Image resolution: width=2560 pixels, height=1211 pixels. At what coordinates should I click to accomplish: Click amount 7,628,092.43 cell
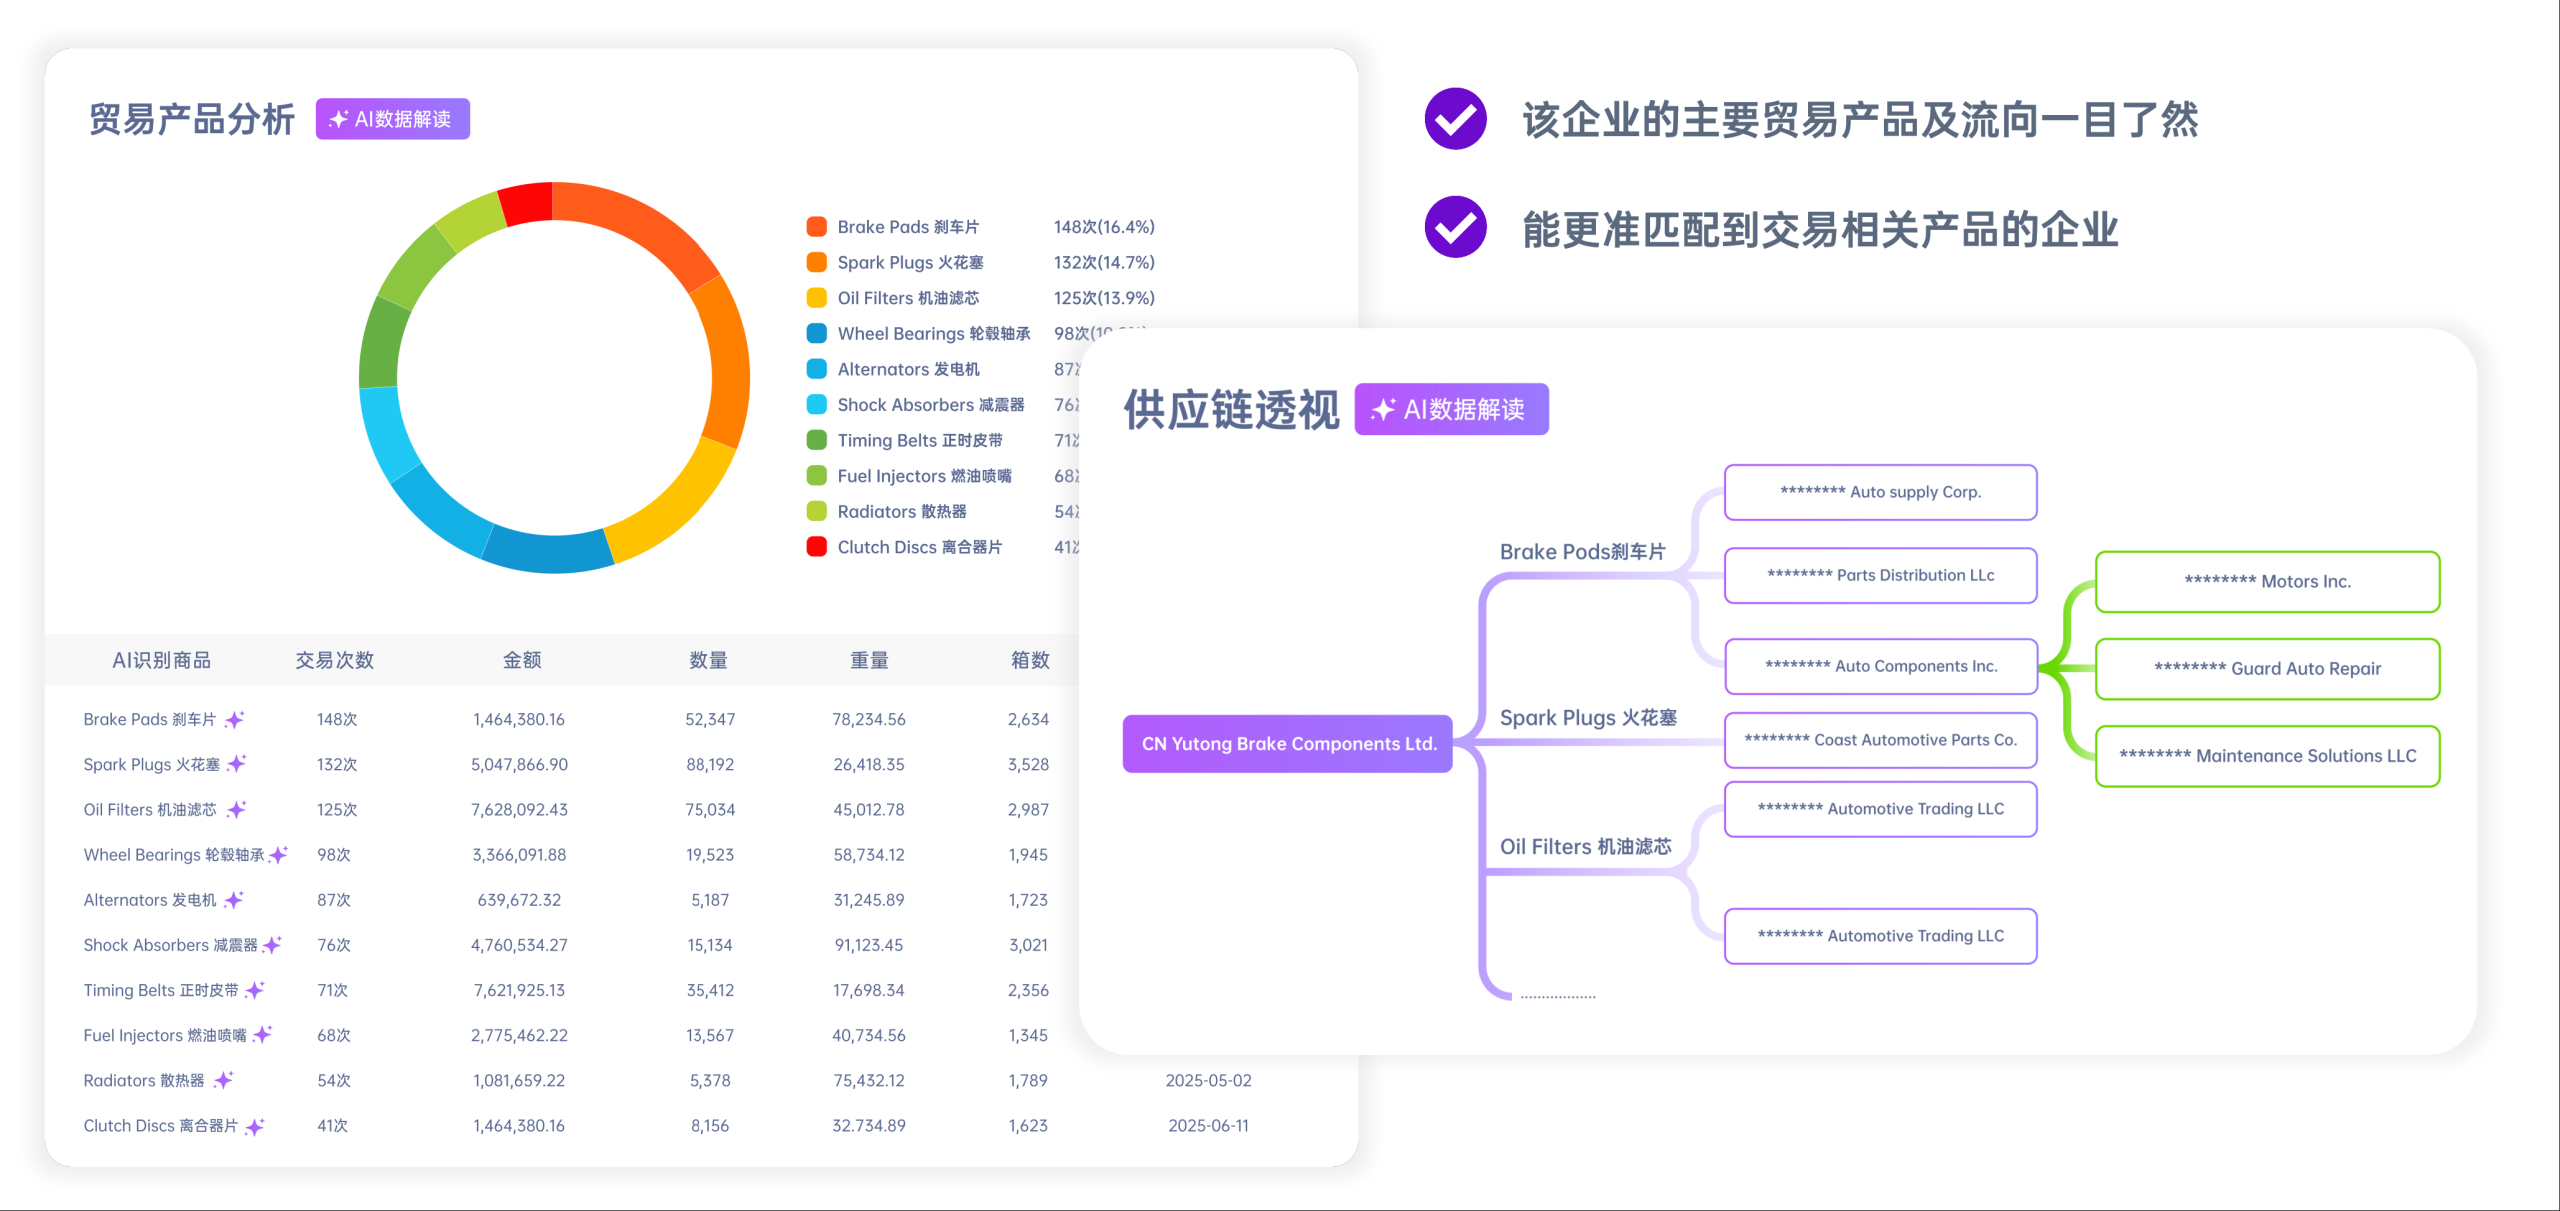520,809
